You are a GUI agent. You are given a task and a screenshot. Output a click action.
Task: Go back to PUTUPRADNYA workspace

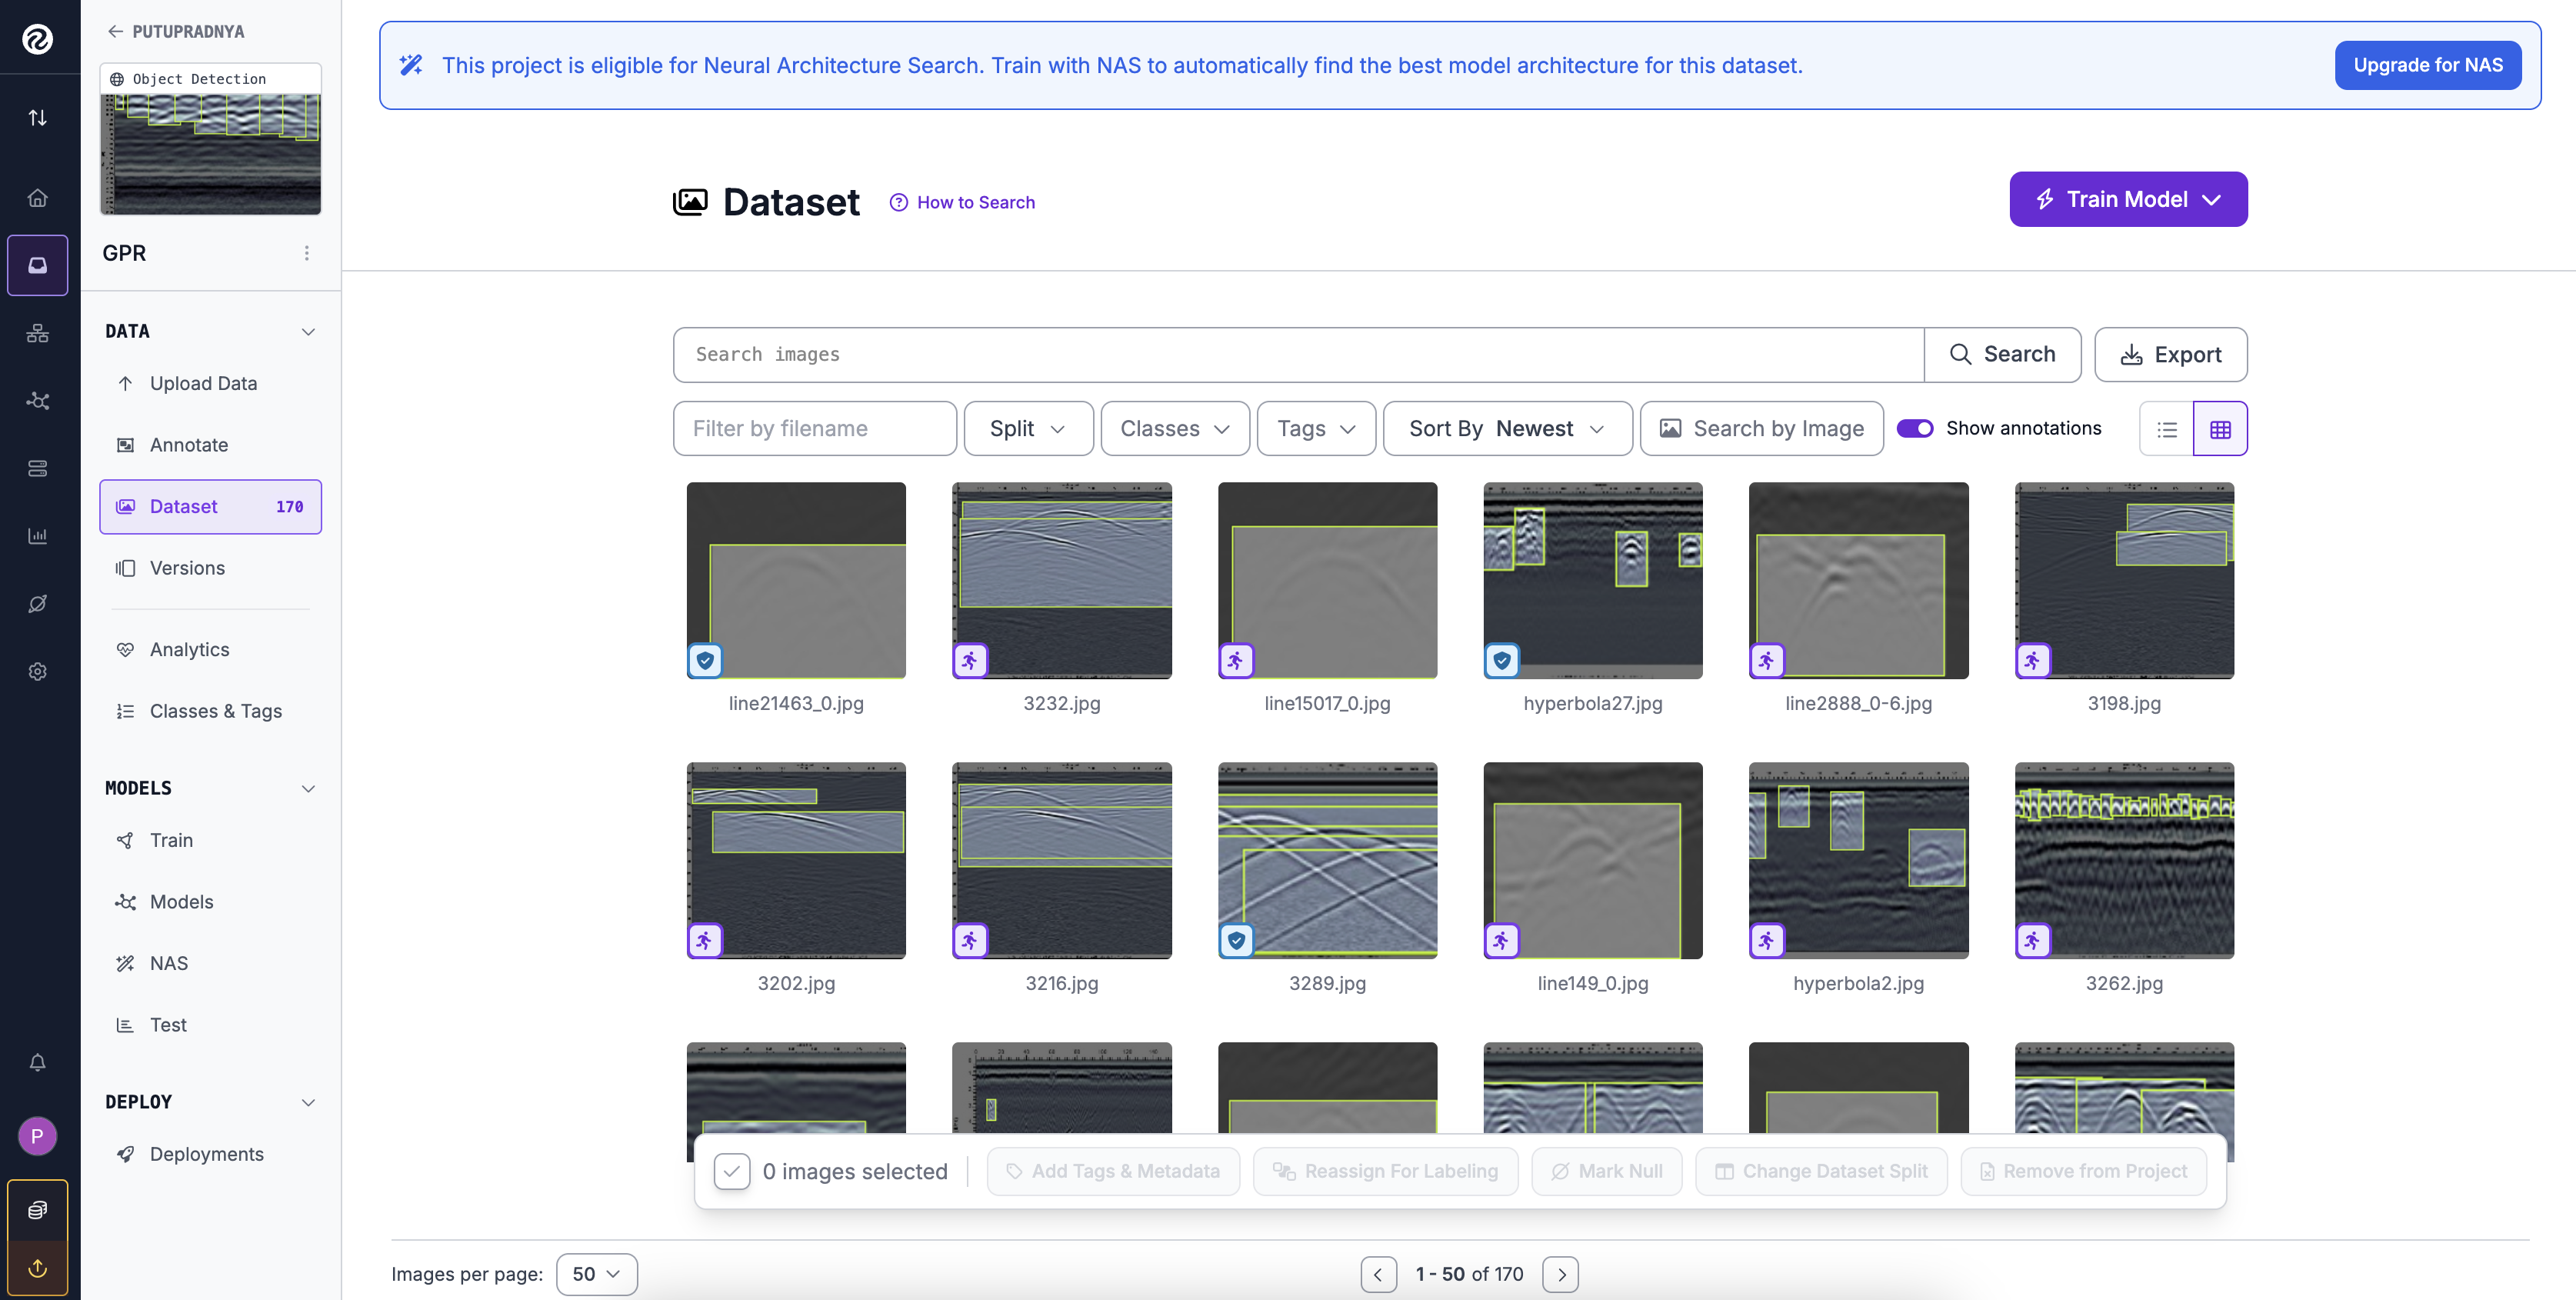tap(177, 32)
